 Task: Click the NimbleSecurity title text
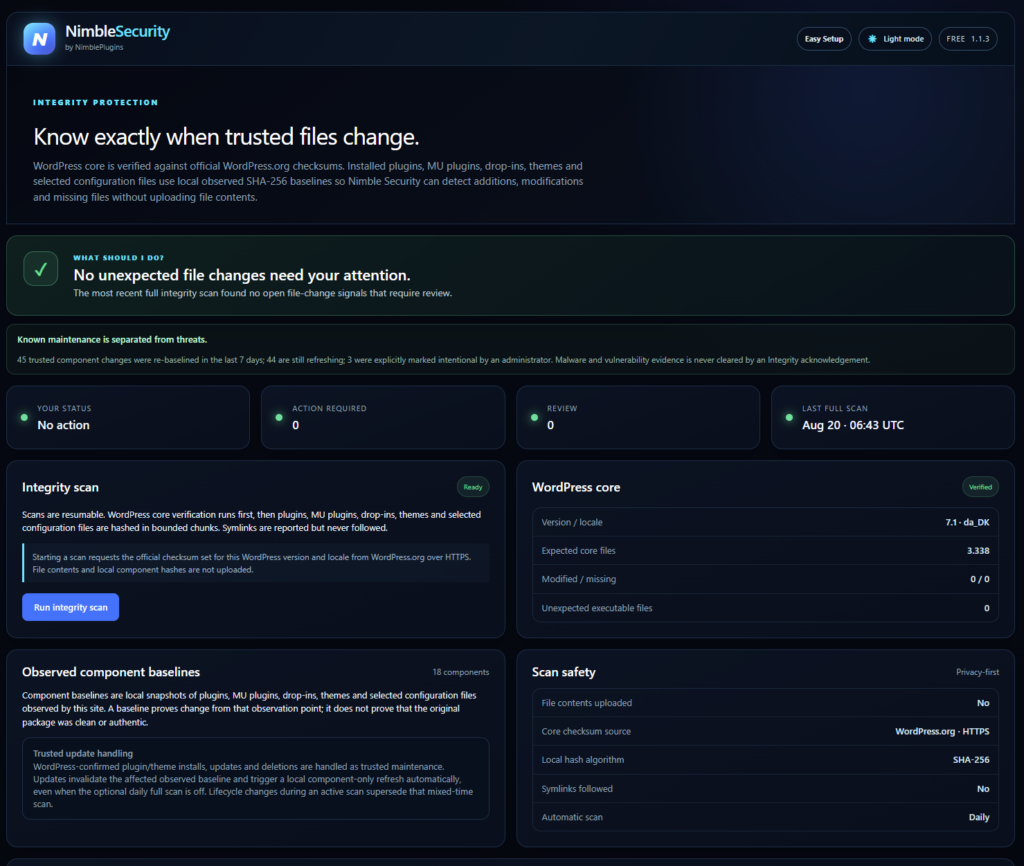(x=118, y=31)
